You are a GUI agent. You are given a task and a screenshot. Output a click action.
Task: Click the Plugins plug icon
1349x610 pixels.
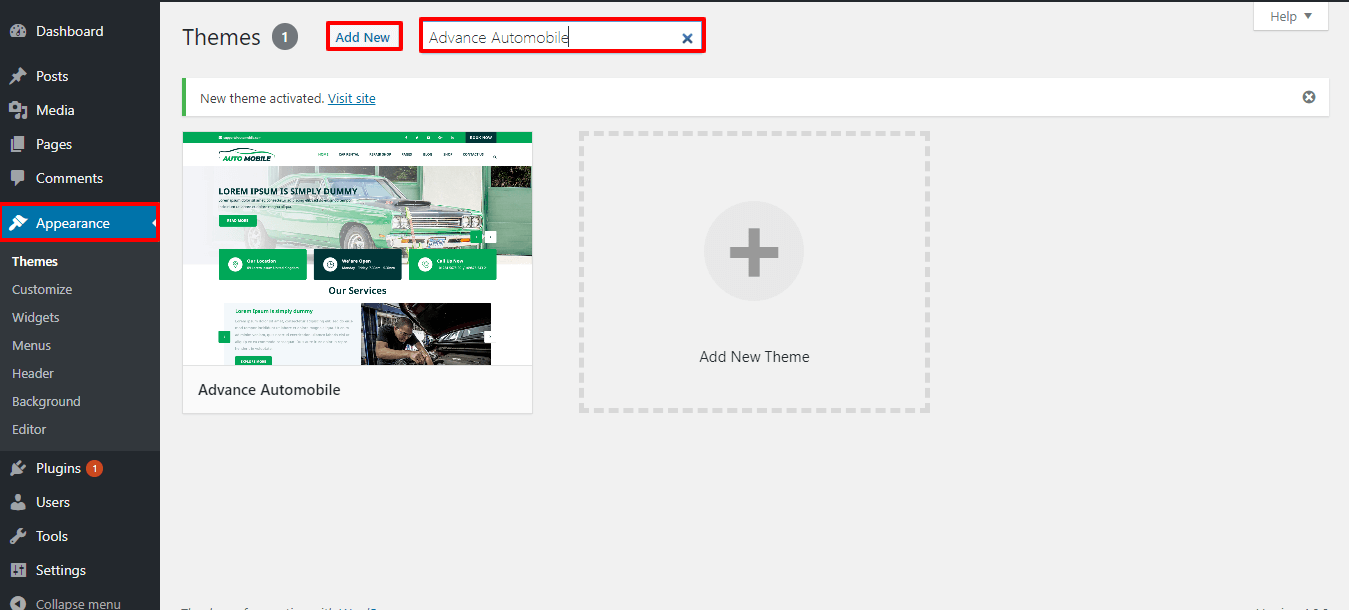pyautogui.click(x=18, y=468)
